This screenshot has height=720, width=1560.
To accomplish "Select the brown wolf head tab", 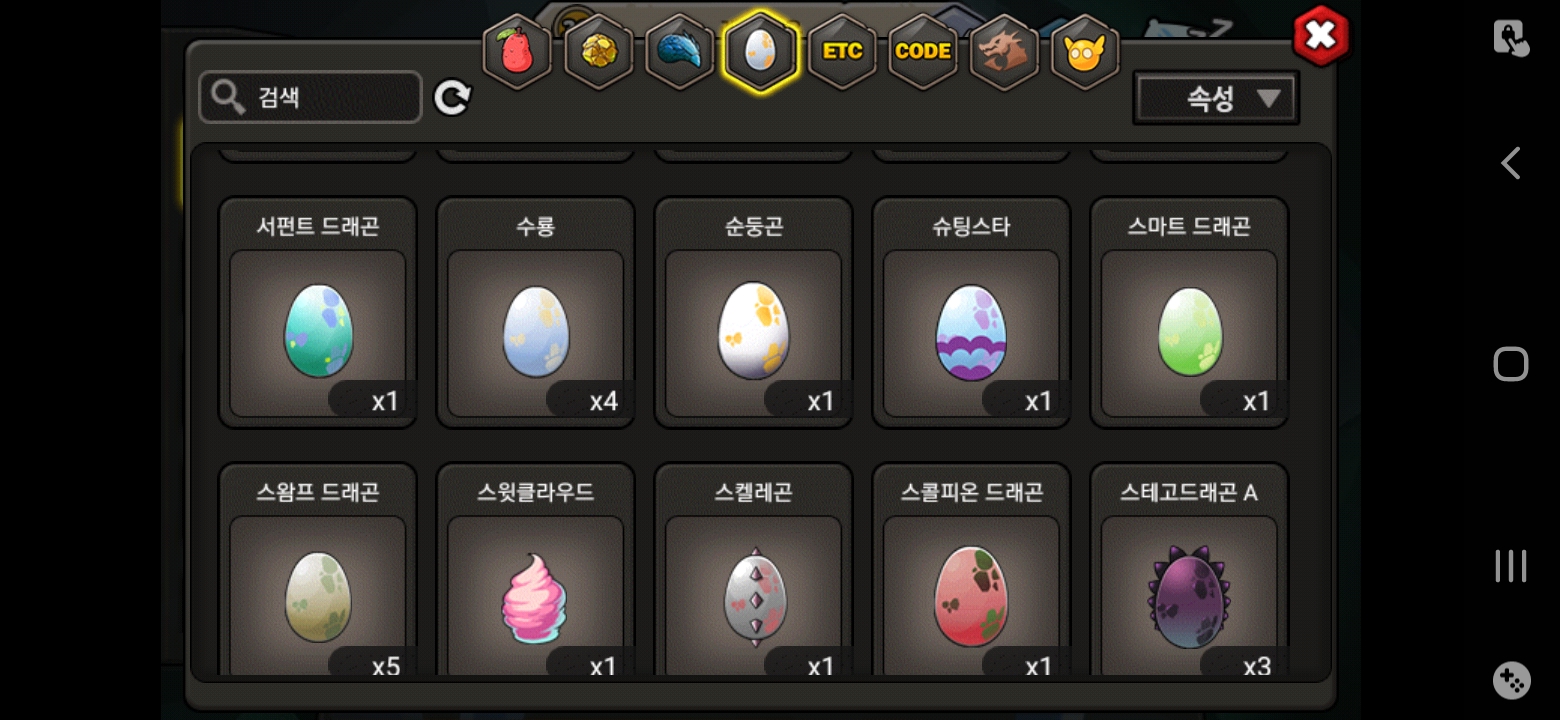I will 1004,51.
